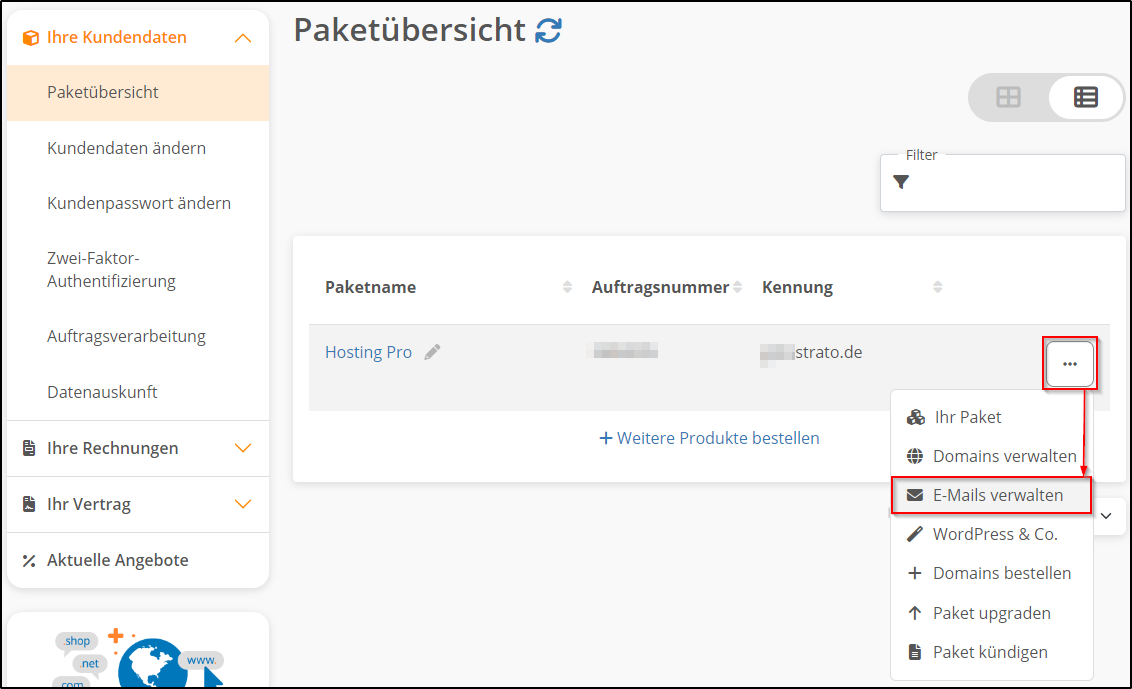Click the globe icon for Domains verwalten

click(913, 455)
